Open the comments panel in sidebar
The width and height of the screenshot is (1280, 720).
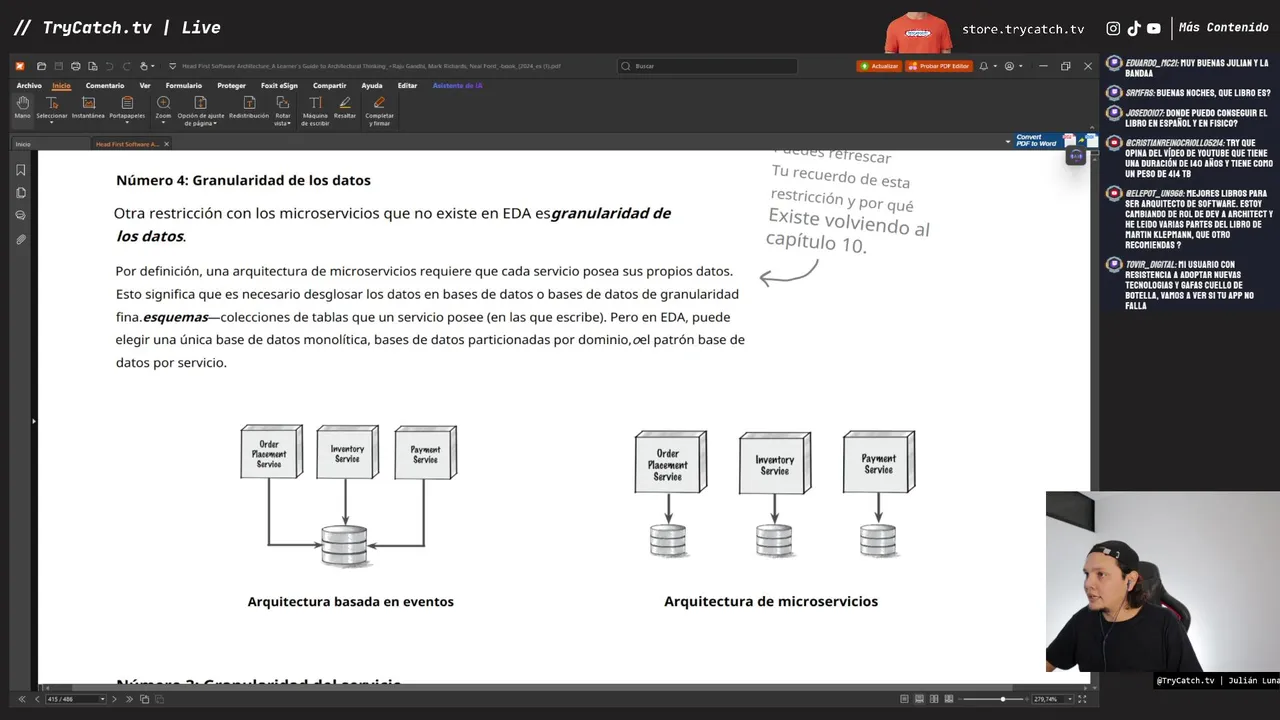[x=20, y=216]
